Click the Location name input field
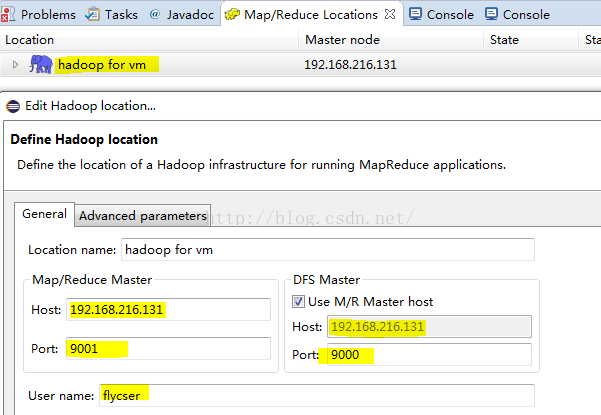Viewport: 601px width, 415px height. pyautogui.click(x=328, y=249)
